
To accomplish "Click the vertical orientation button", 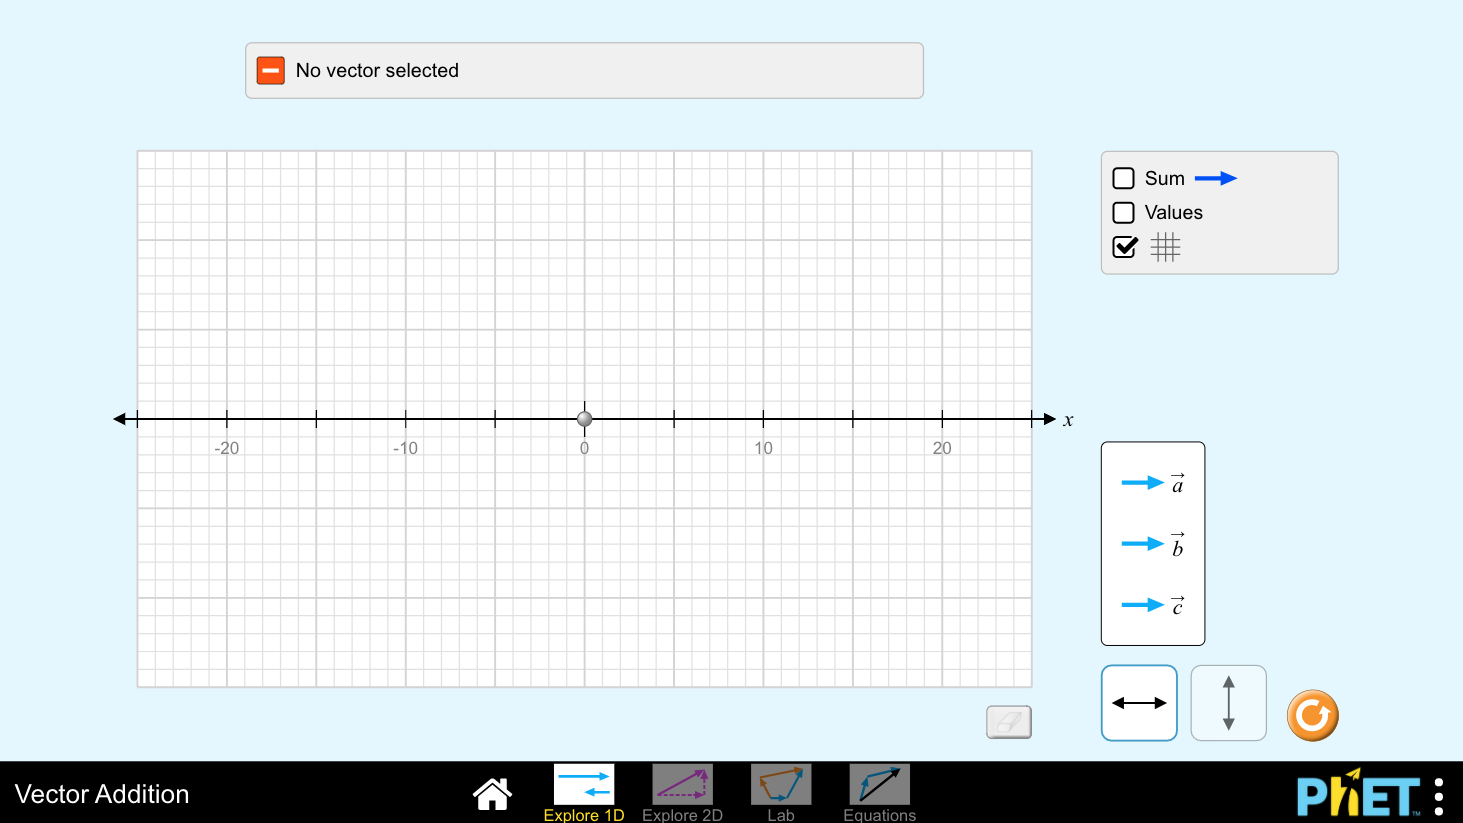I will tap(1228, 702).
